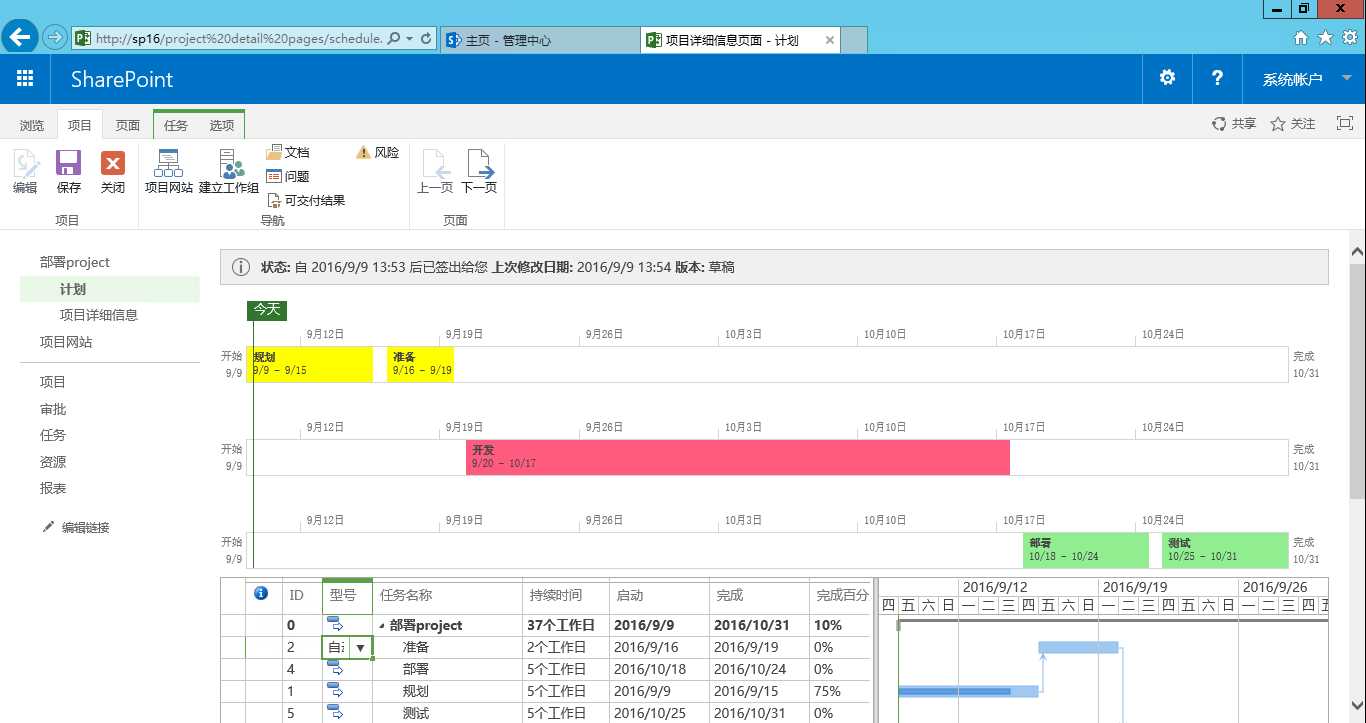Open task mode dropdown in 准备 row
The height and width of the screenshot is (723, 1366).
pos(360,647)
